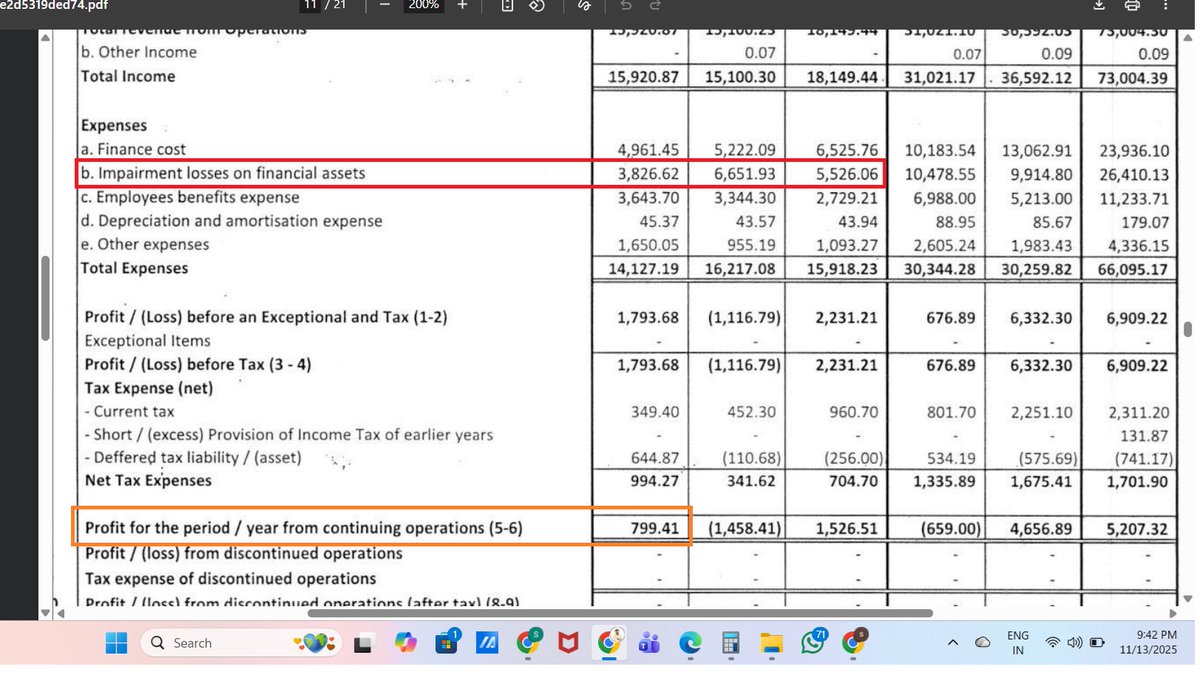
Task: Open the battery status in tray
Action: click(1097, 642)
